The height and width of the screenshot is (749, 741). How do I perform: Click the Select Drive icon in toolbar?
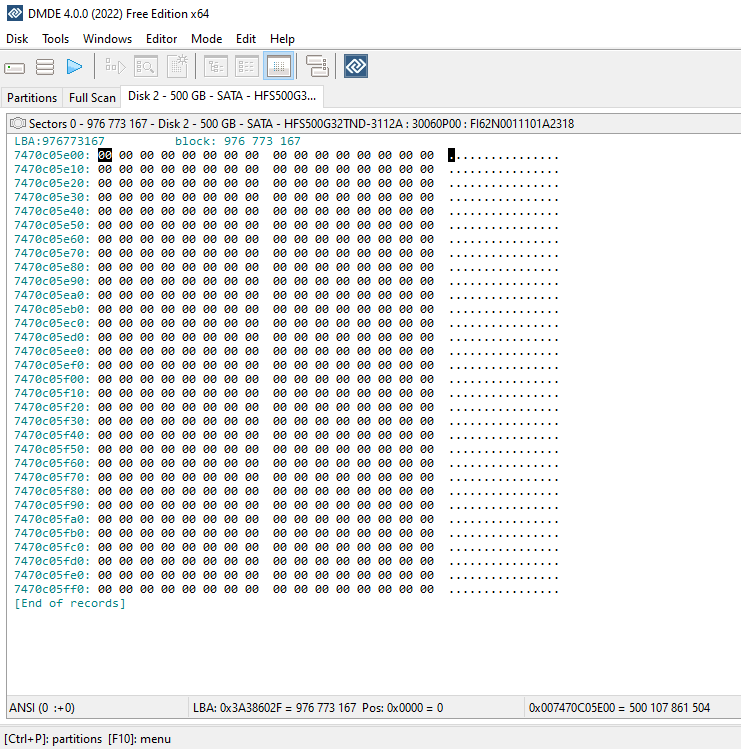(14, 67)
